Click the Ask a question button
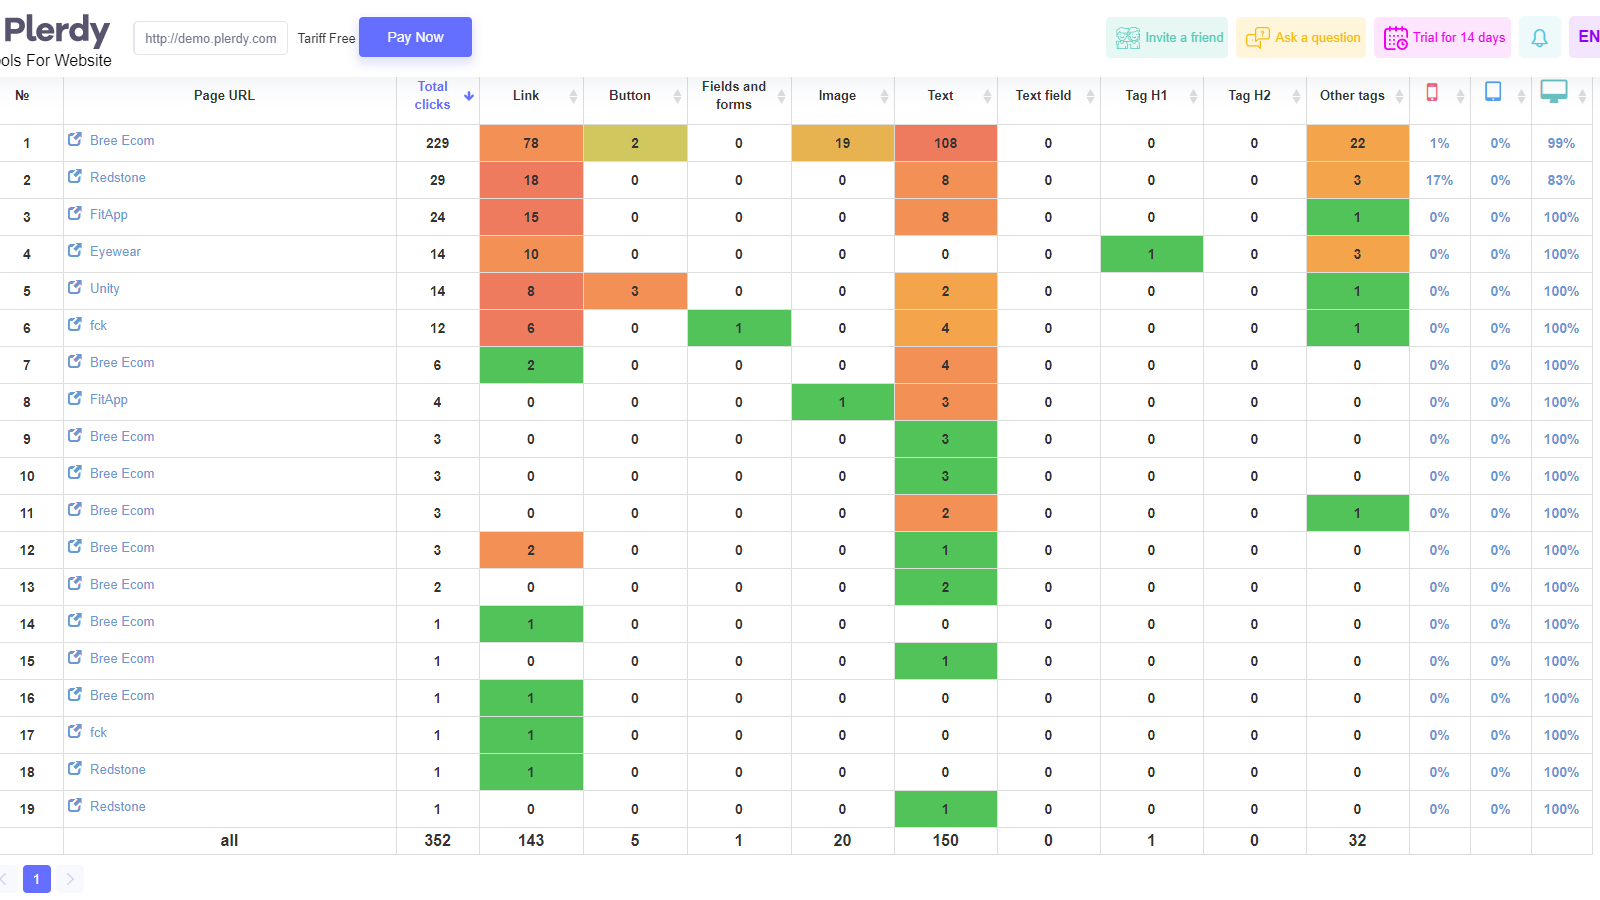Image resolution: width=1600 pixels, height=900 pixels. (x=1304, y=38)
